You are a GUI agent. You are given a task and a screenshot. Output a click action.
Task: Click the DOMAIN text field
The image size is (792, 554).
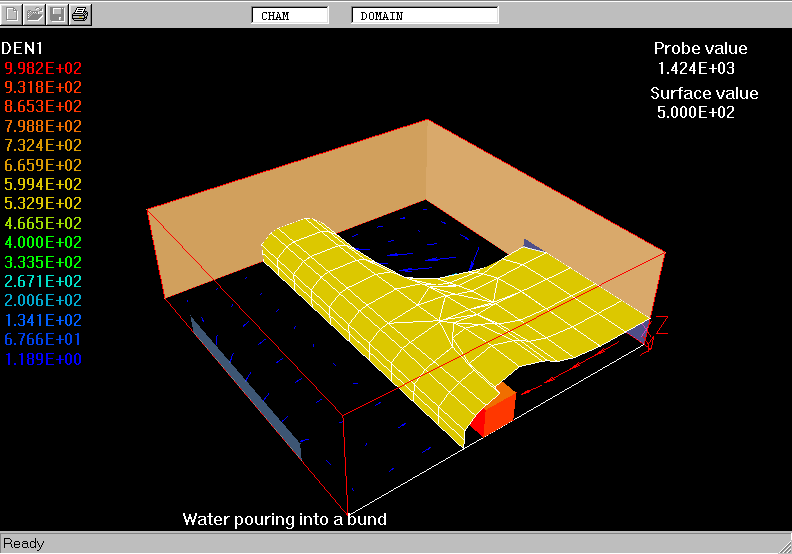[424, 15]
